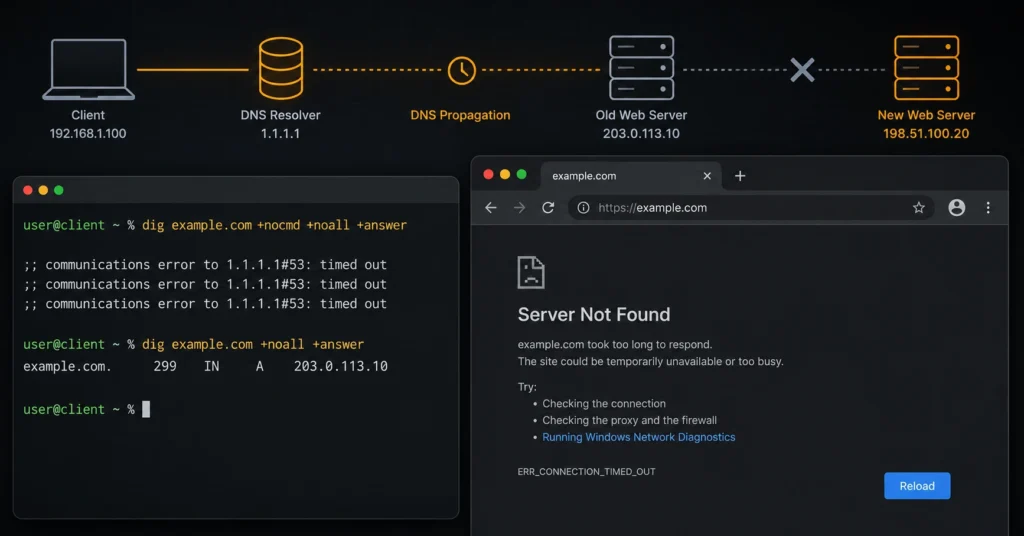Screen dimensions: 1024x536
Task: Open the browser three-dot menu
Action: tap(988, 208)
